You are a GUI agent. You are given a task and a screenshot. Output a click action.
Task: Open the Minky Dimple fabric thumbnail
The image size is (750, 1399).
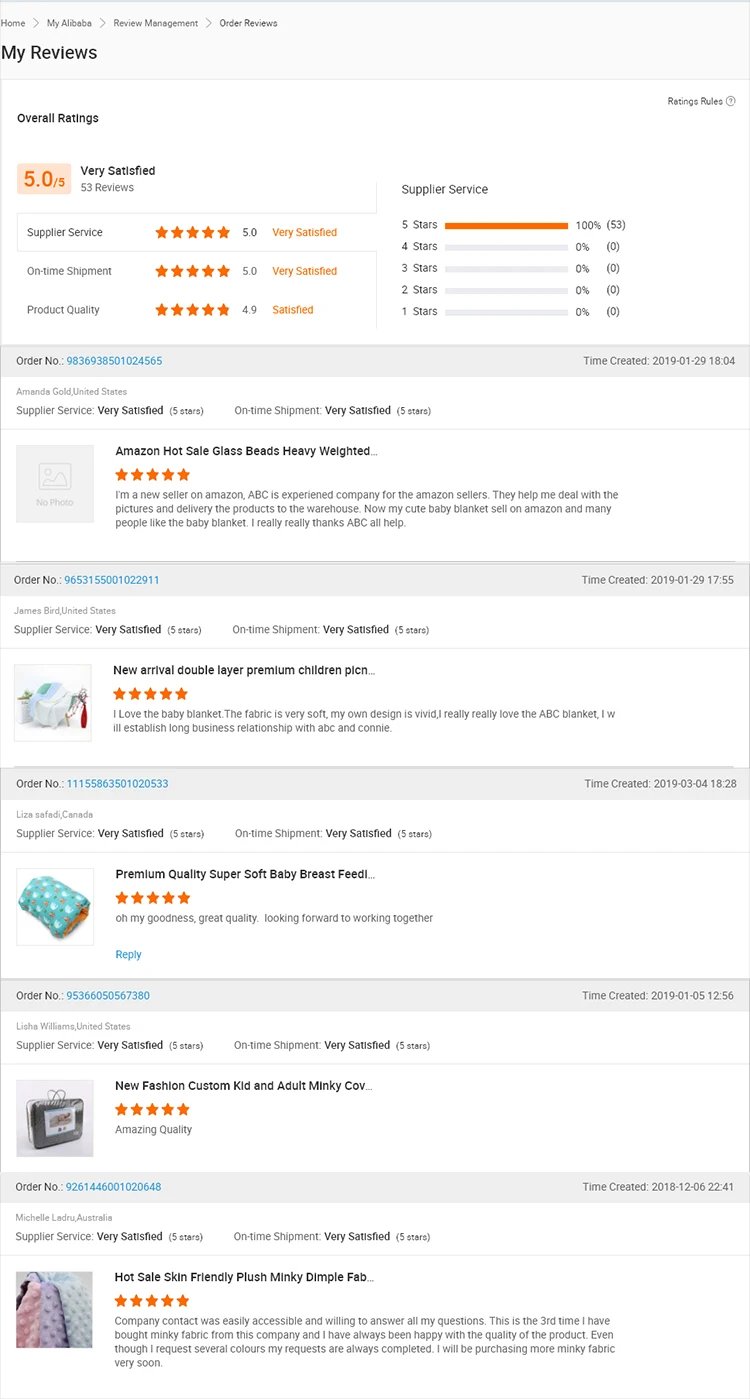(55, 1309)
